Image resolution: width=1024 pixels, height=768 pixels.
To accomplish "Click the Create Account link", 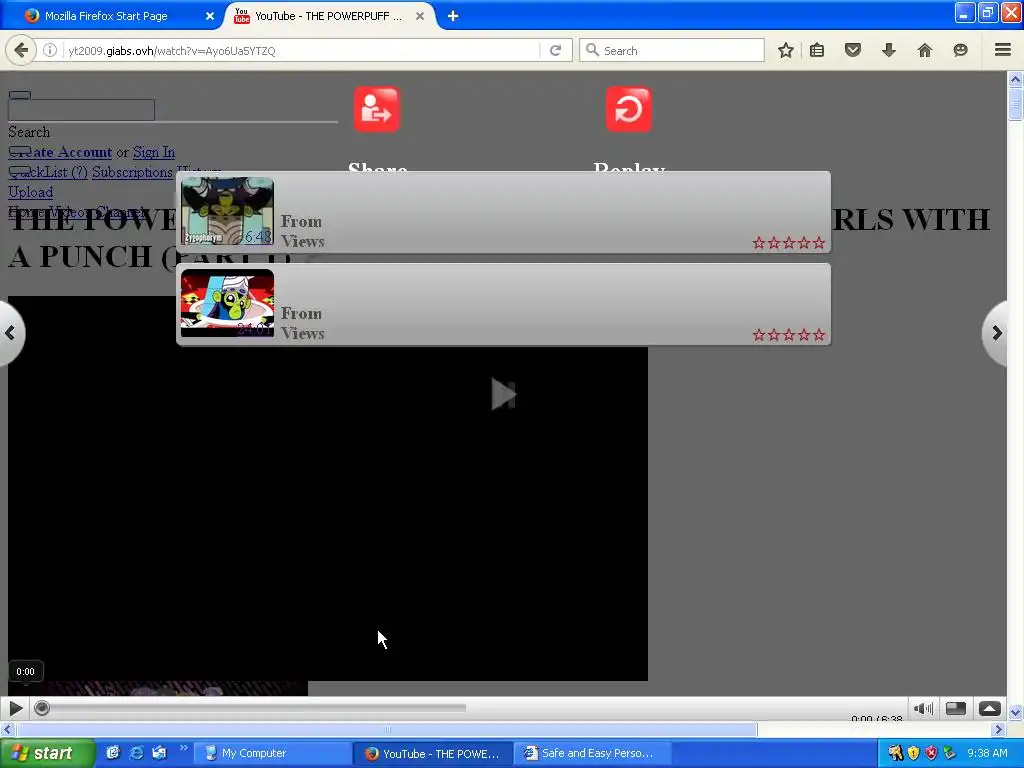I will click(x=60, y=152).
